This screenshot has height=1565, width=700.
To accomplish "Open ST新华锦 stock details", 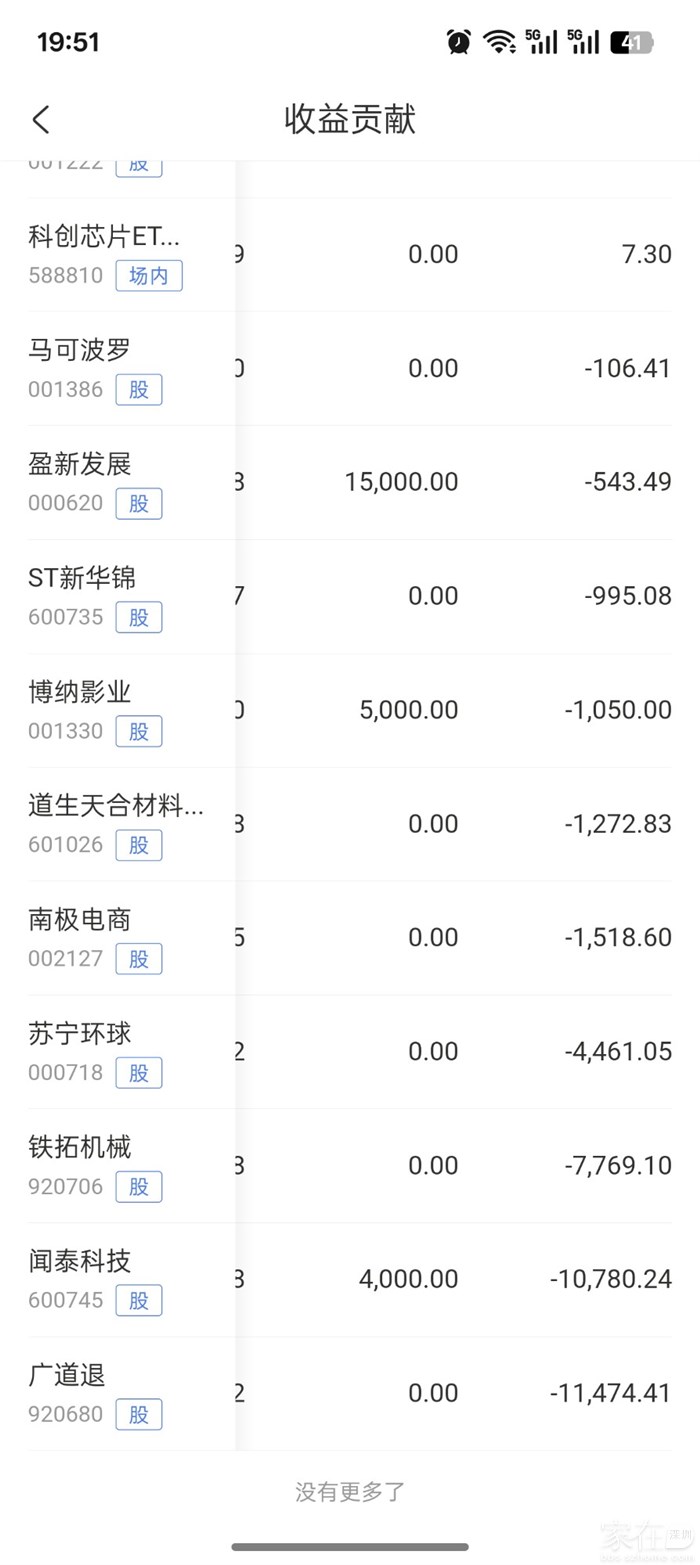I will (82, 578).
